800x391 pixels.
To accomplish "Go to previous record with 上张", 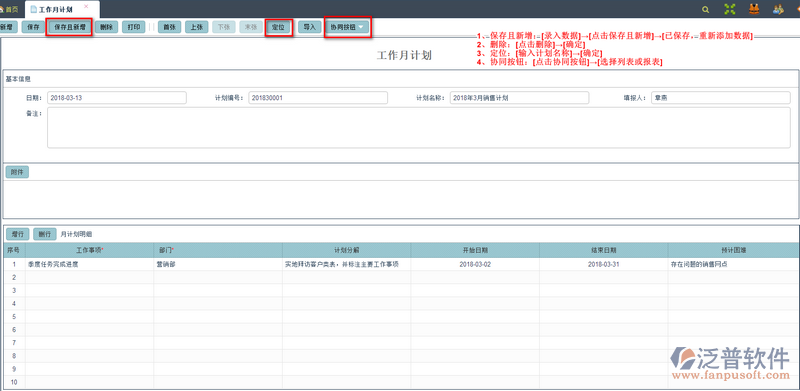I will click(196, 27).
